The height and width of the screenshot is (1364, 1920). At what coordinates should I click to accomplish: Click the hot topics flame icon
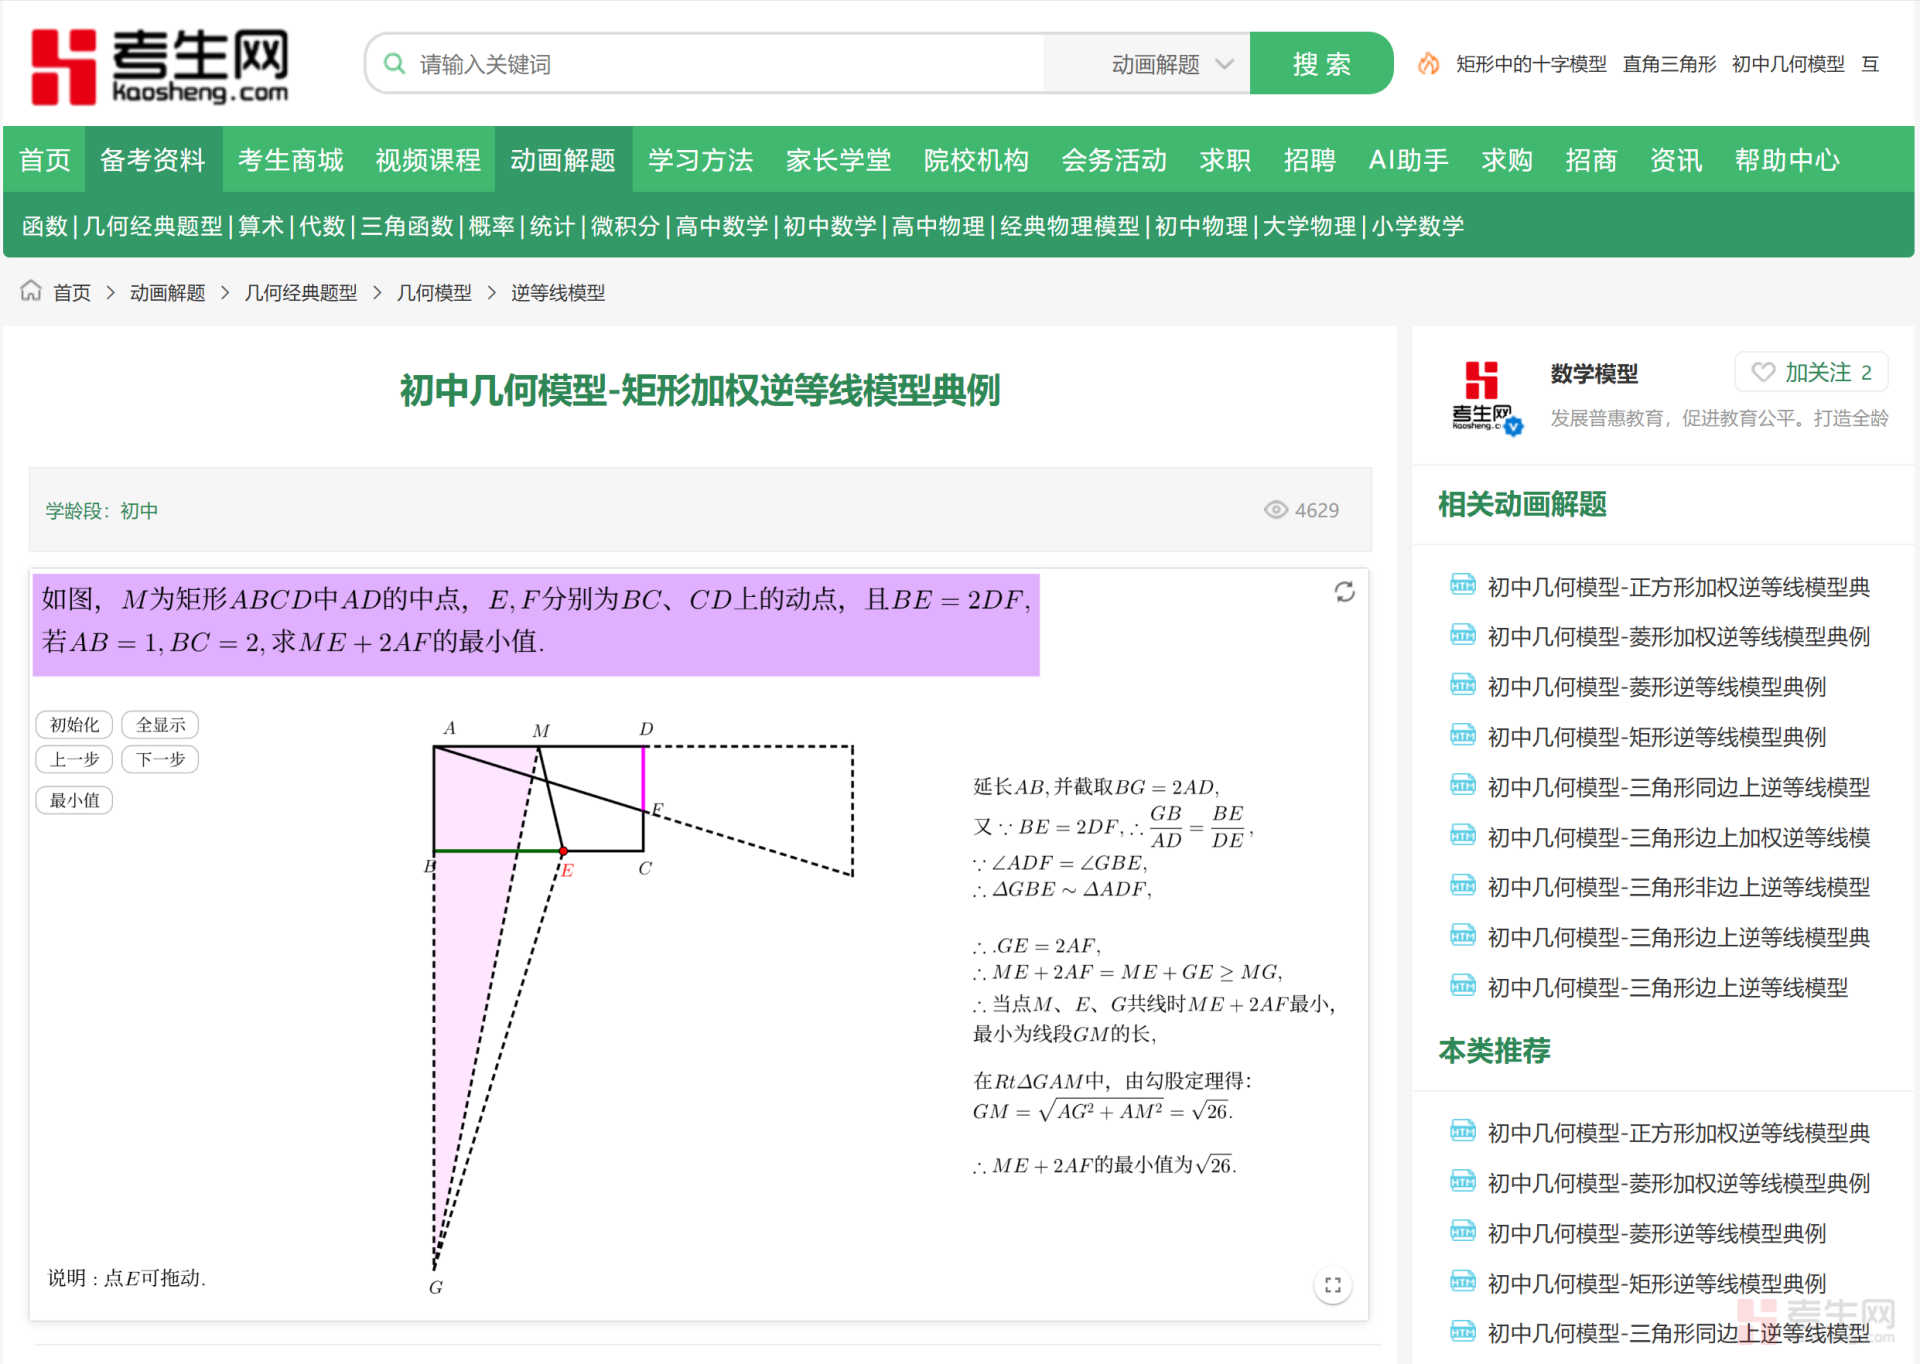[x=1428, y=64]
